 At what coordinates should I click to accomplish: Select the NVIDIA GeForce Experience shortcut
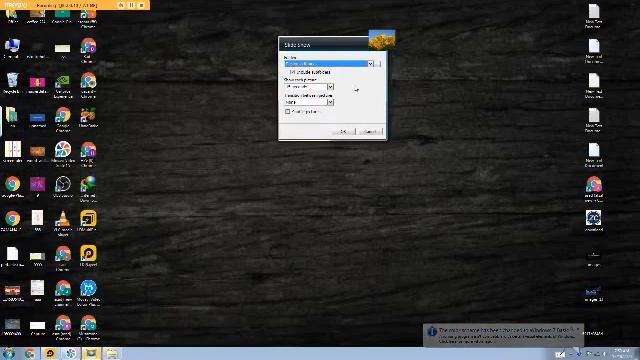click(x=62, y=85)
